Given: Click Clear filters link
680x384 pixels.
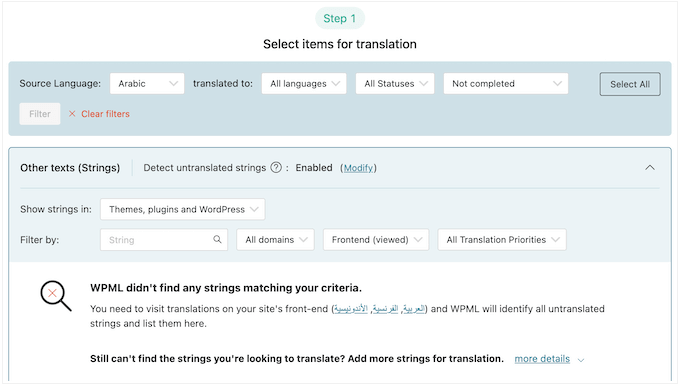Looking at the screenshot, I should (99, 114).
